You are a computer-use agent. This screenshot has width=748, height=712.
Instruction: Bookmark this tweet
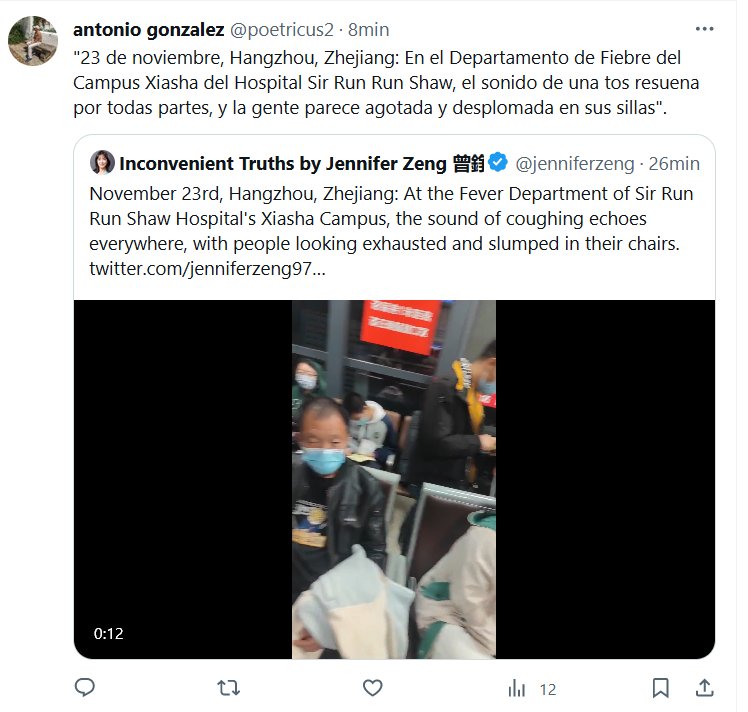(x=661, y=688)
